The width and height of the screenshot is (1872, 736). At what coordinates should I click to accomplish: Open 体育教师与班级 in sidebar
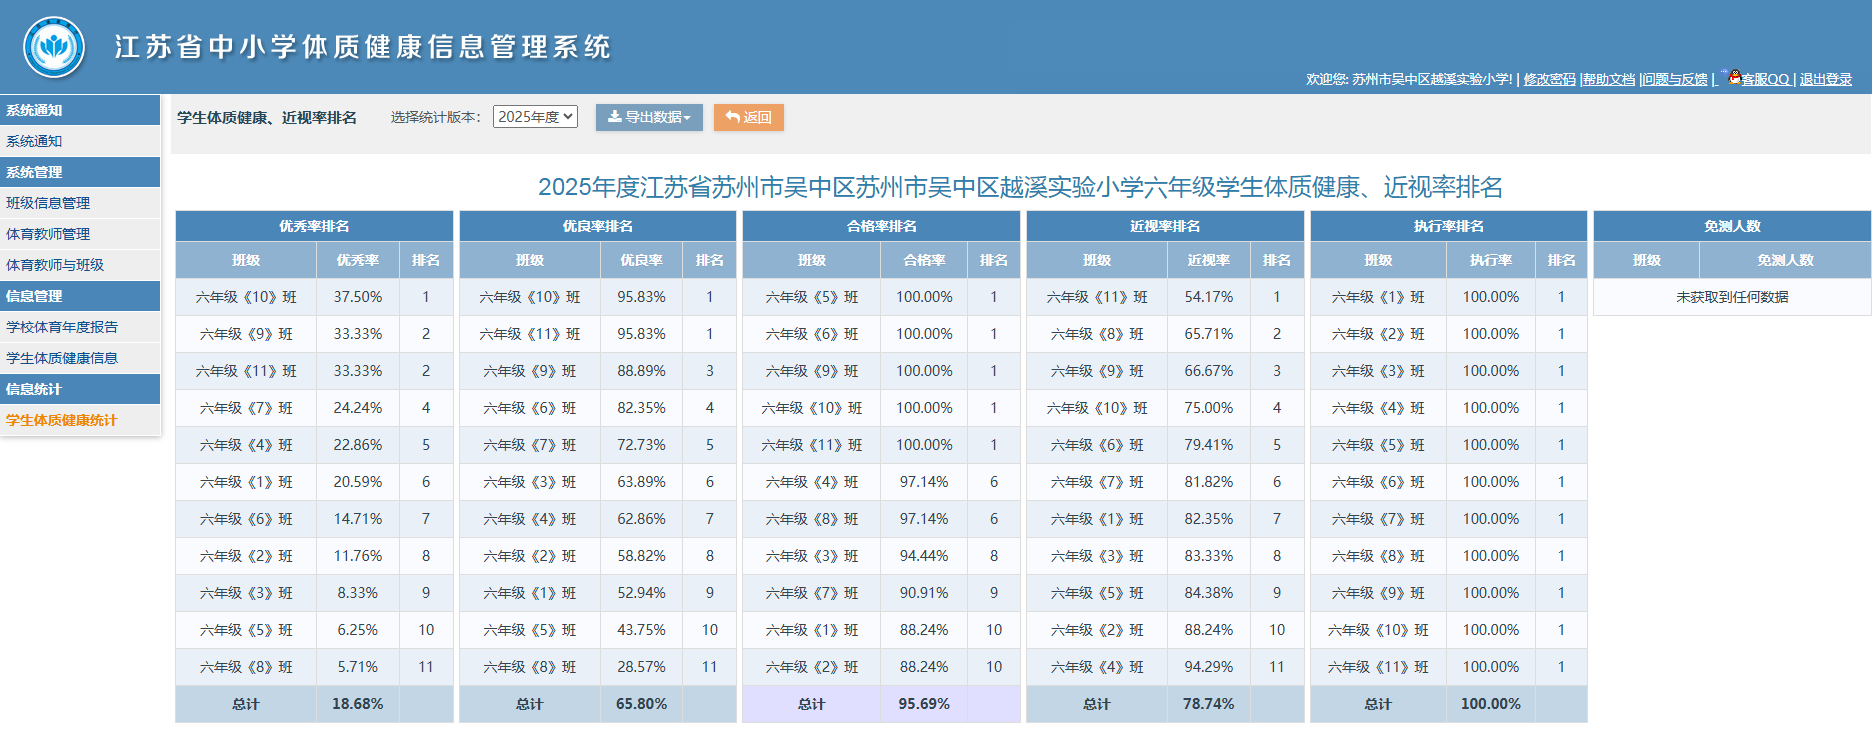(80, 265)
